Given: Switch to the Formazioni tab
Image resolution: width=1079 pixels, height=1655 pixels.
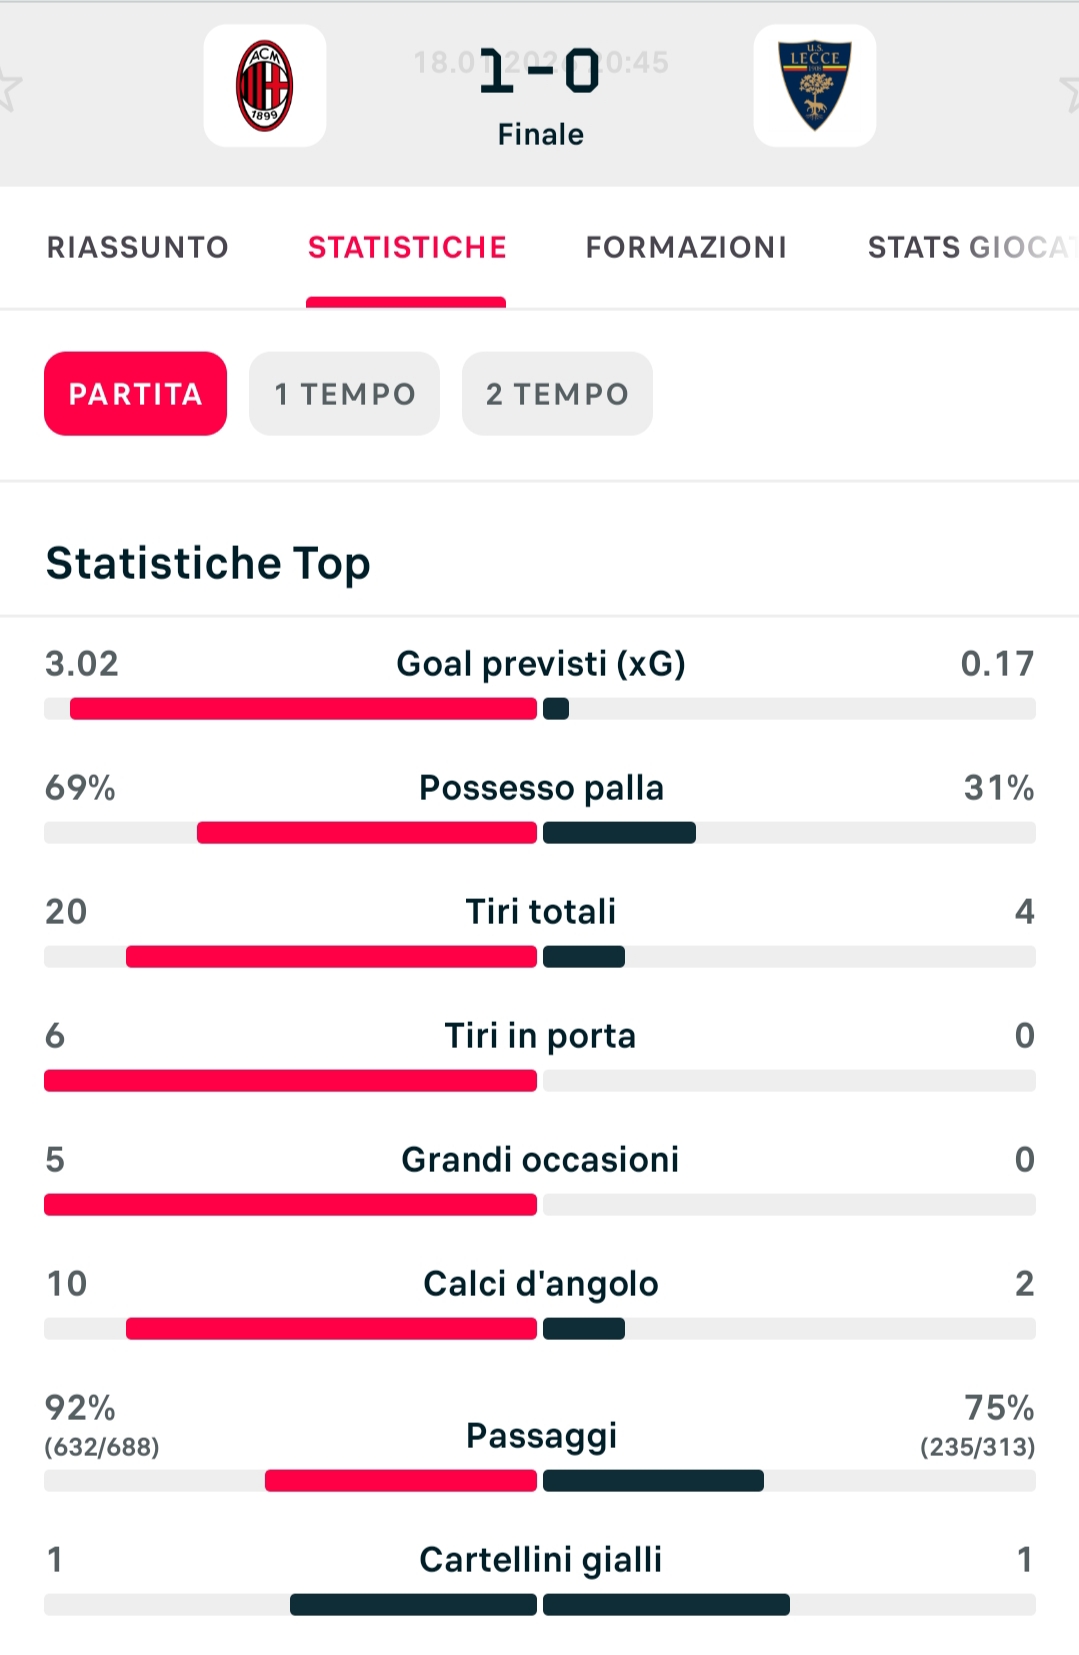Looking at the screenshot, I should 686,247.
